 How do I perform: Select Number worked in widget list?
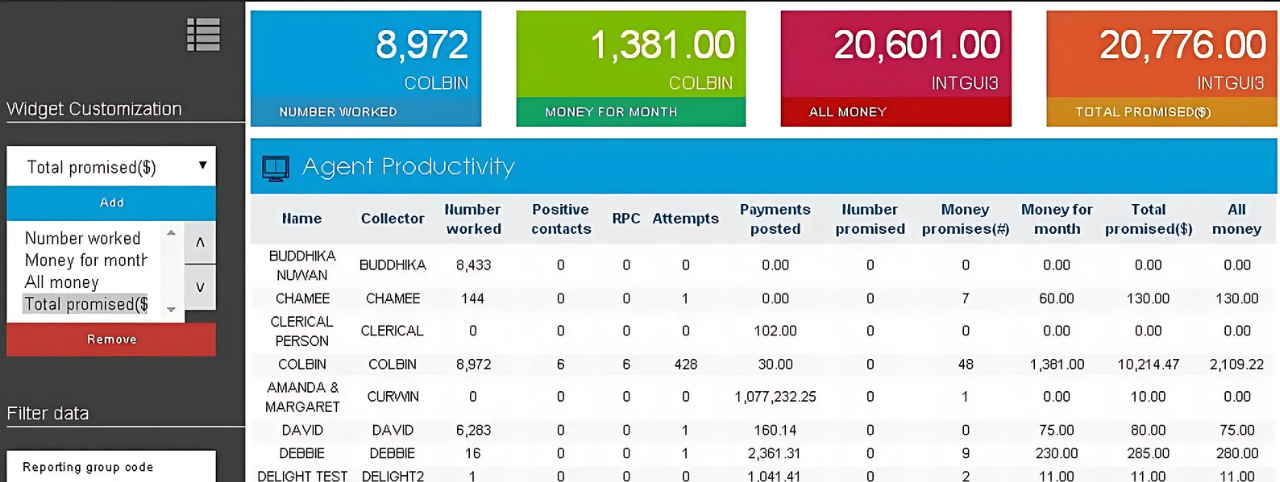click(83, 238)
